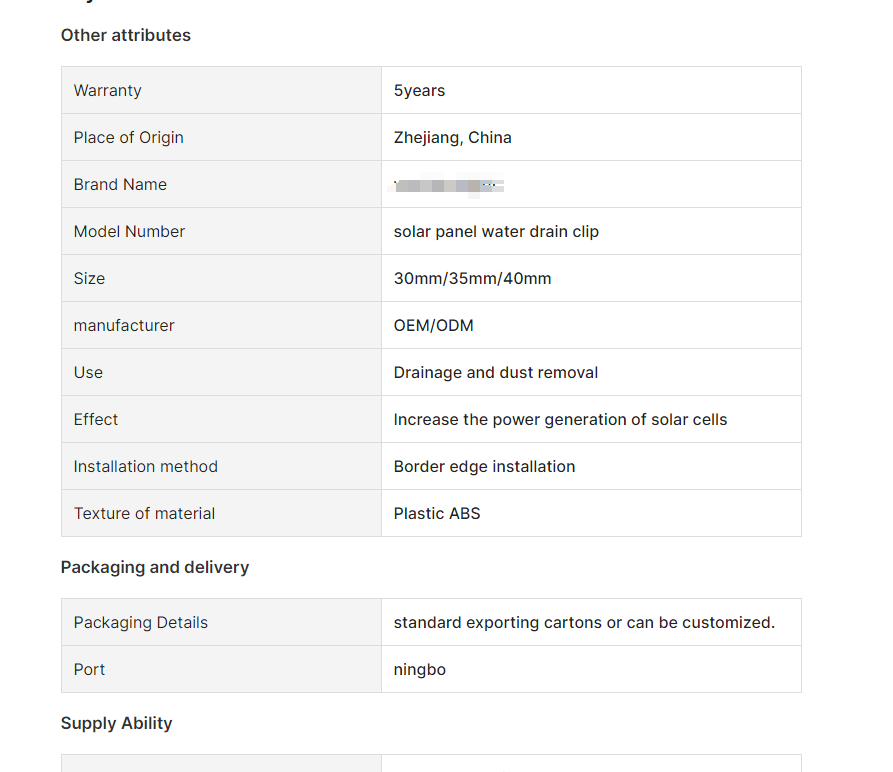
Task: Click the "30mm/35mm/40mm" size value
Action: pos(472,278)
